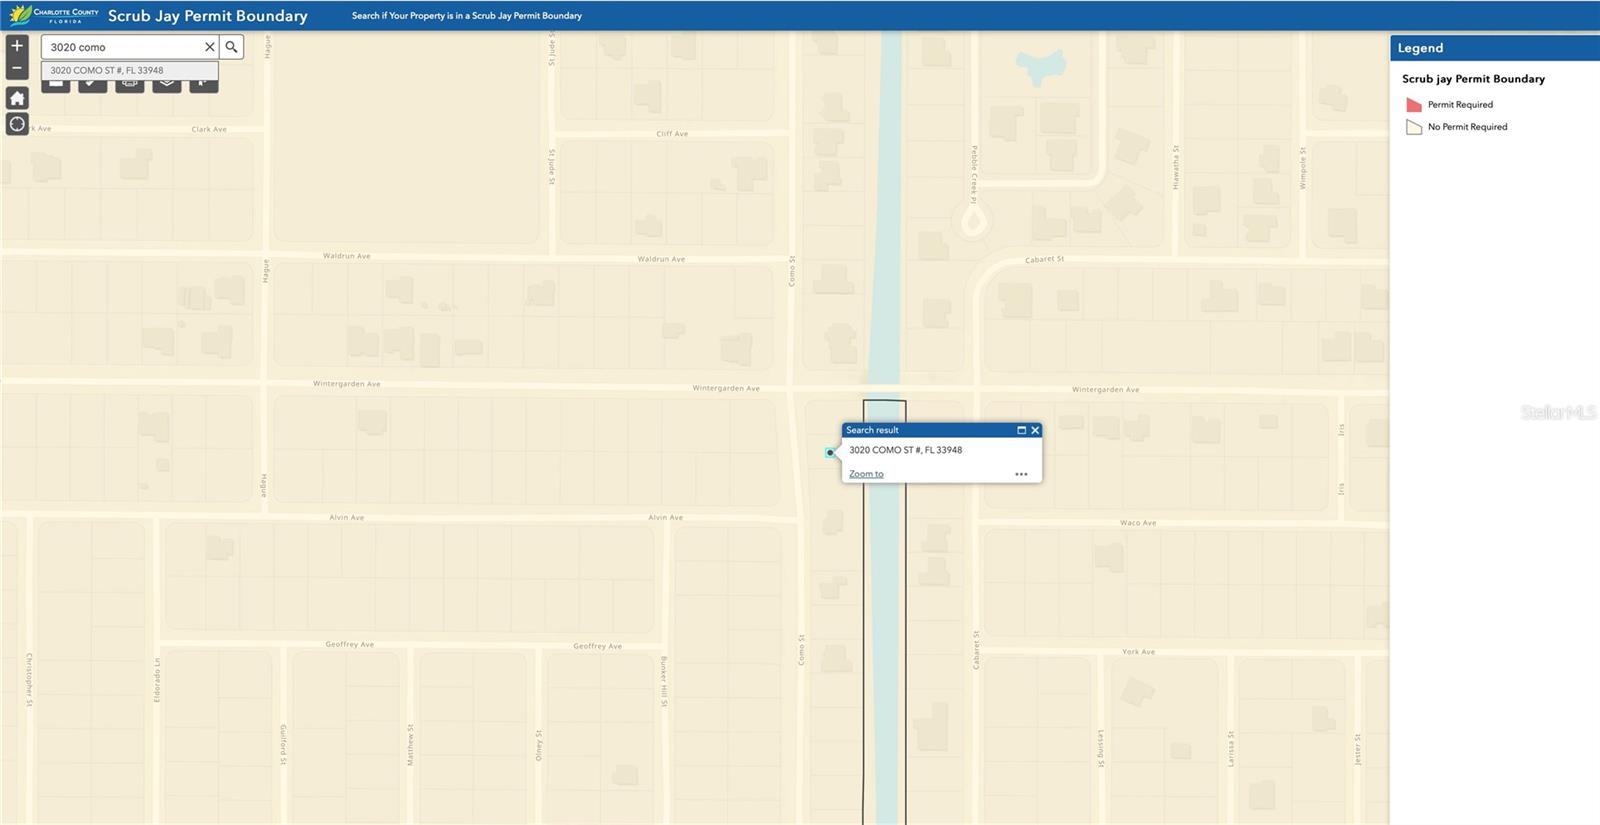Click the red Permit Required swatch

(x=1414, y=105)
